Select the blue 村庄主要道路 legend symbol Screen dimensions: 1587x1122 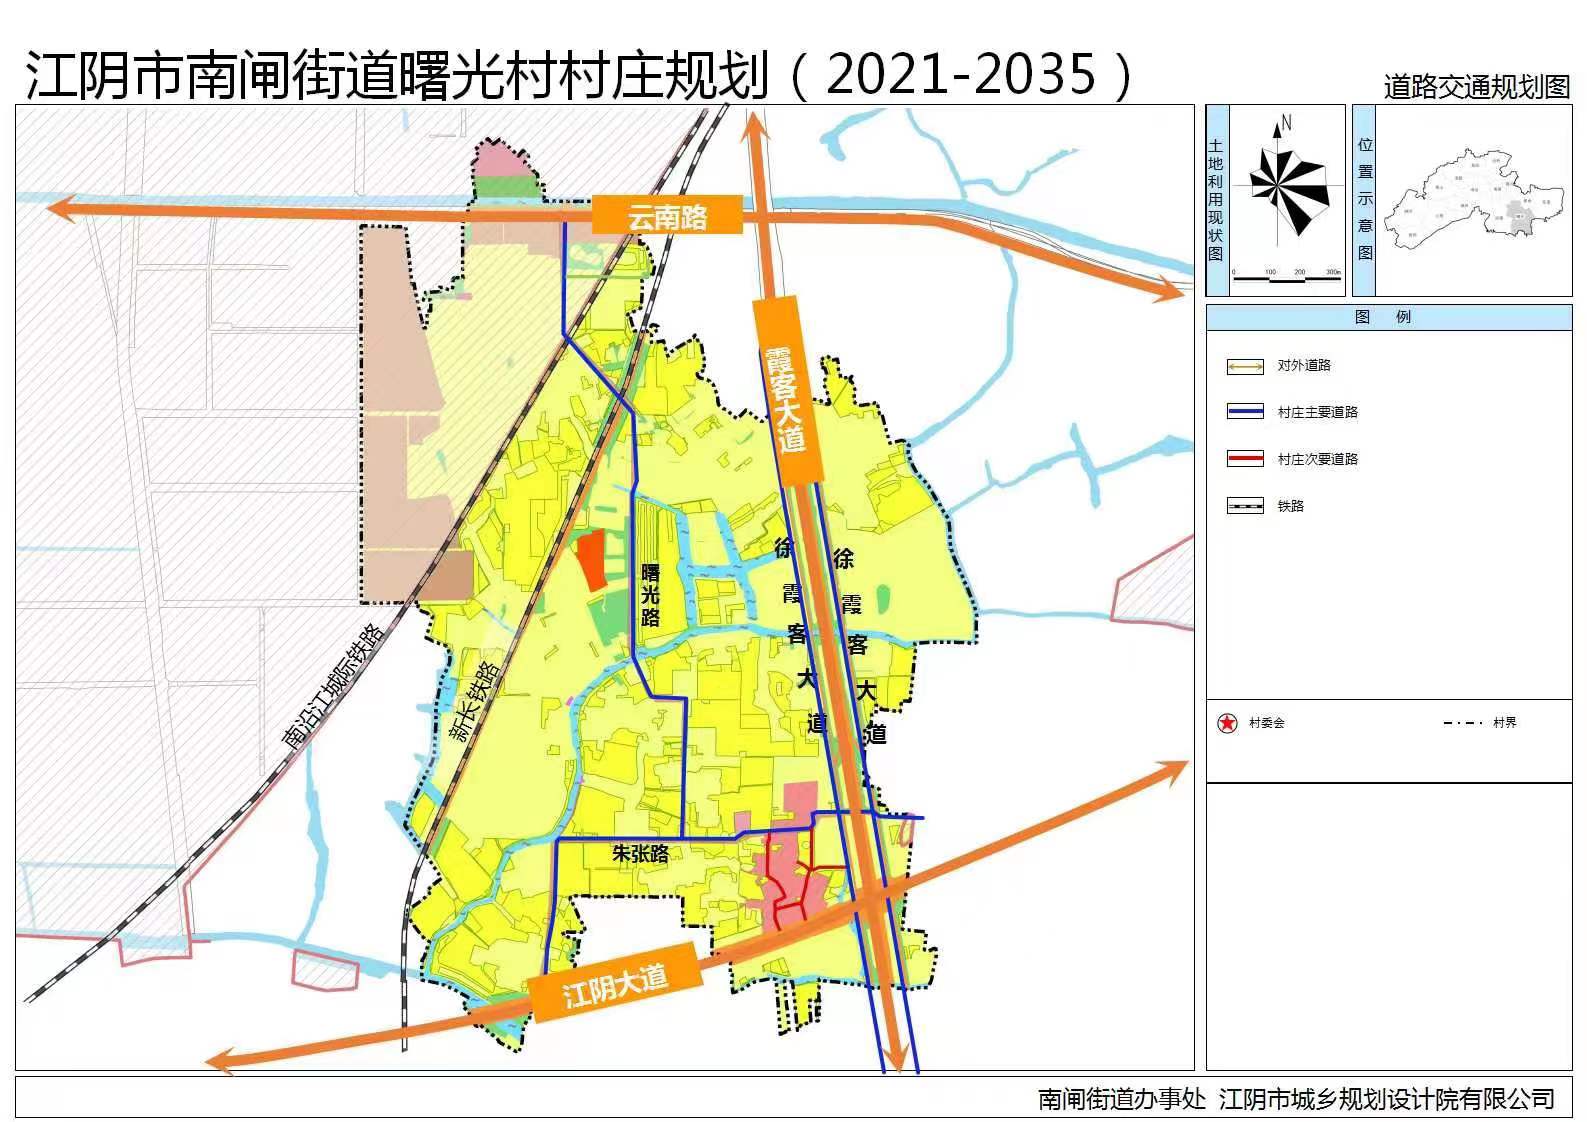point(1245,412)
